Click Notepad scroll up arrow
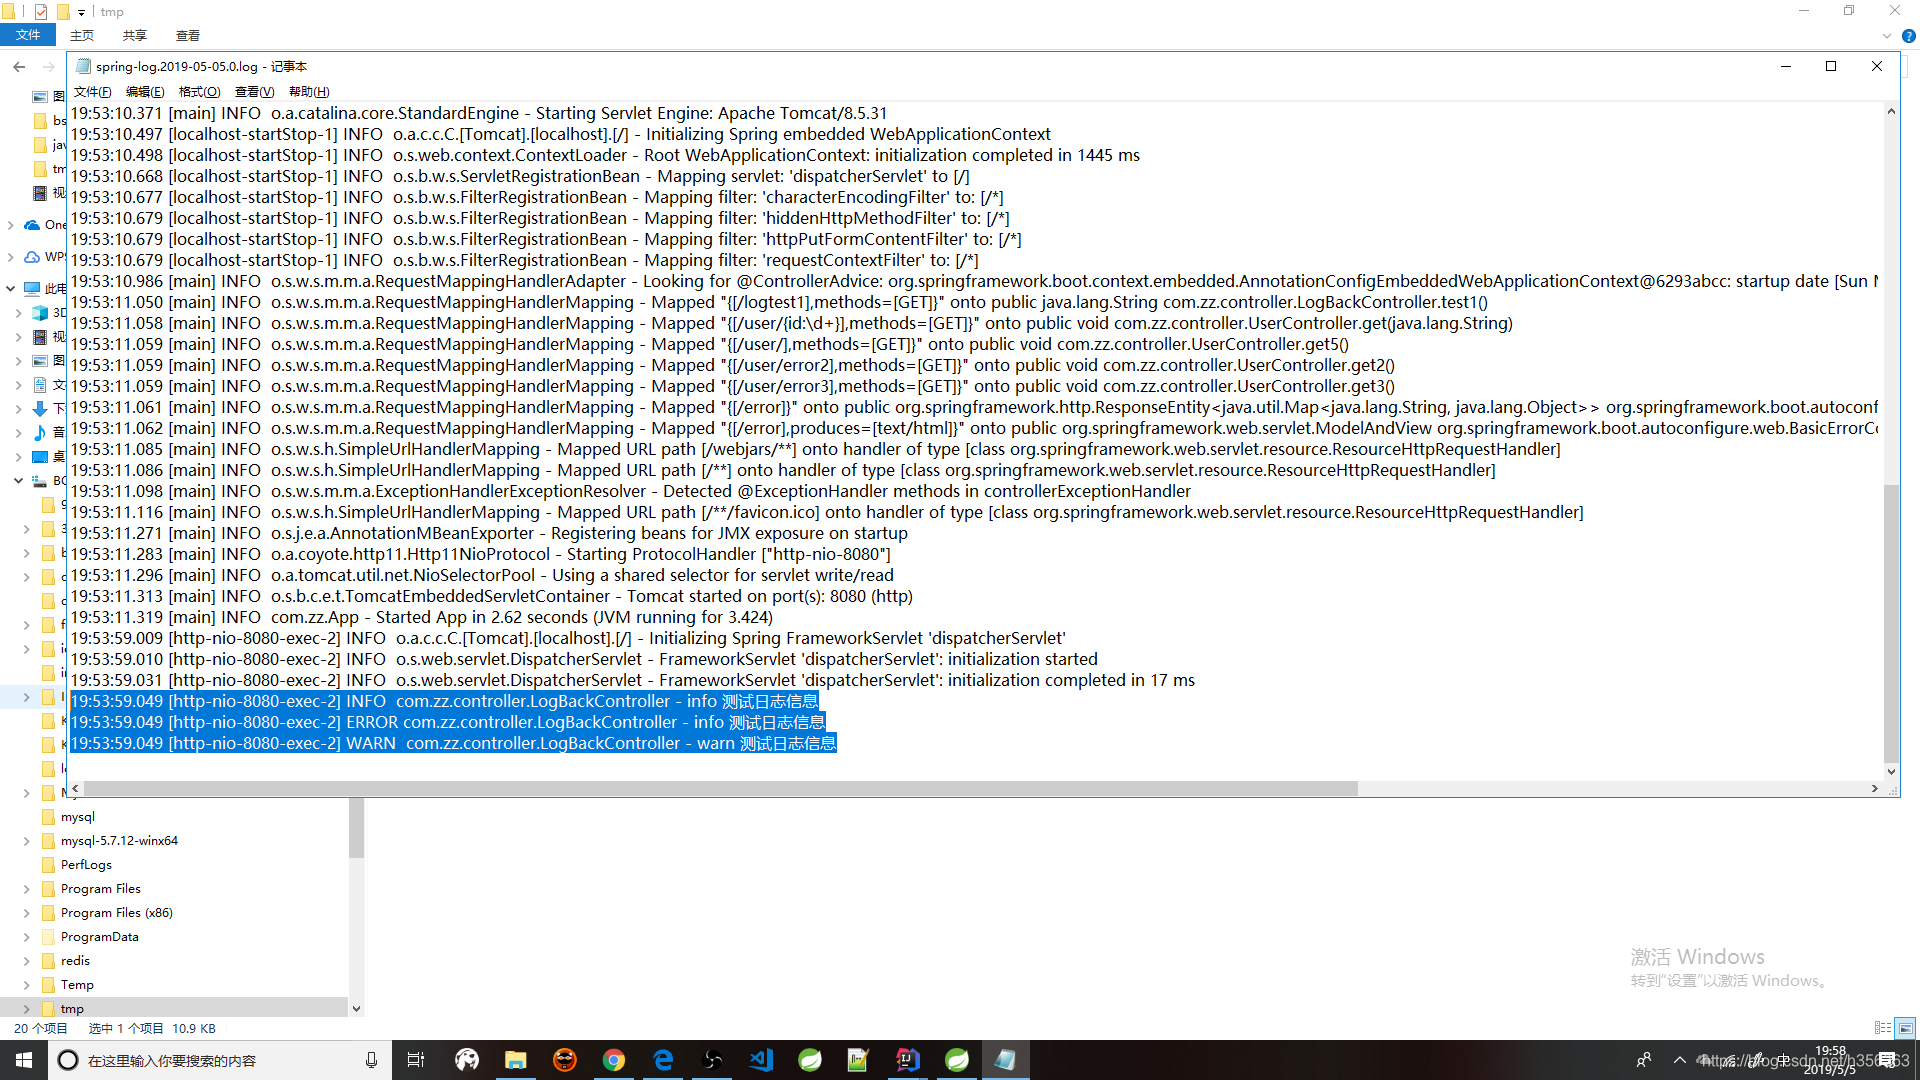 (x=1891, y=111)
